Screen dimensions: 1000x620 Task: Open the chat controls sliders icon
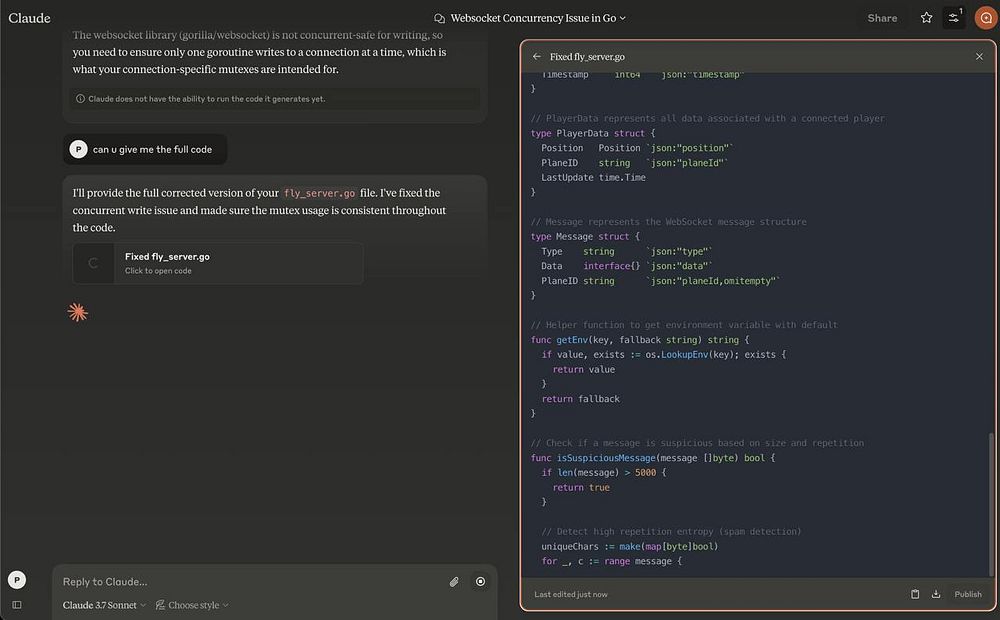coord(954,18)
